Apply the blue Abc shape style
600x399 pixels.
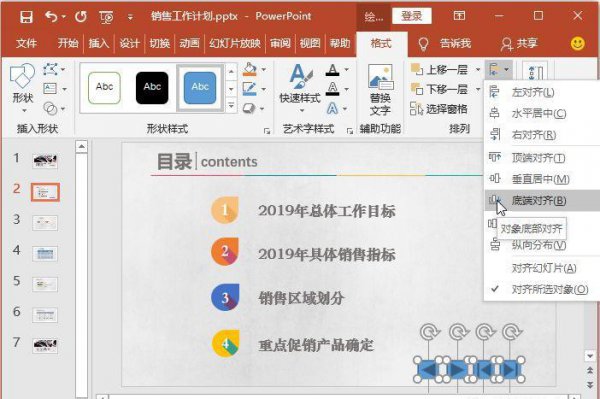tap(200, 88)
